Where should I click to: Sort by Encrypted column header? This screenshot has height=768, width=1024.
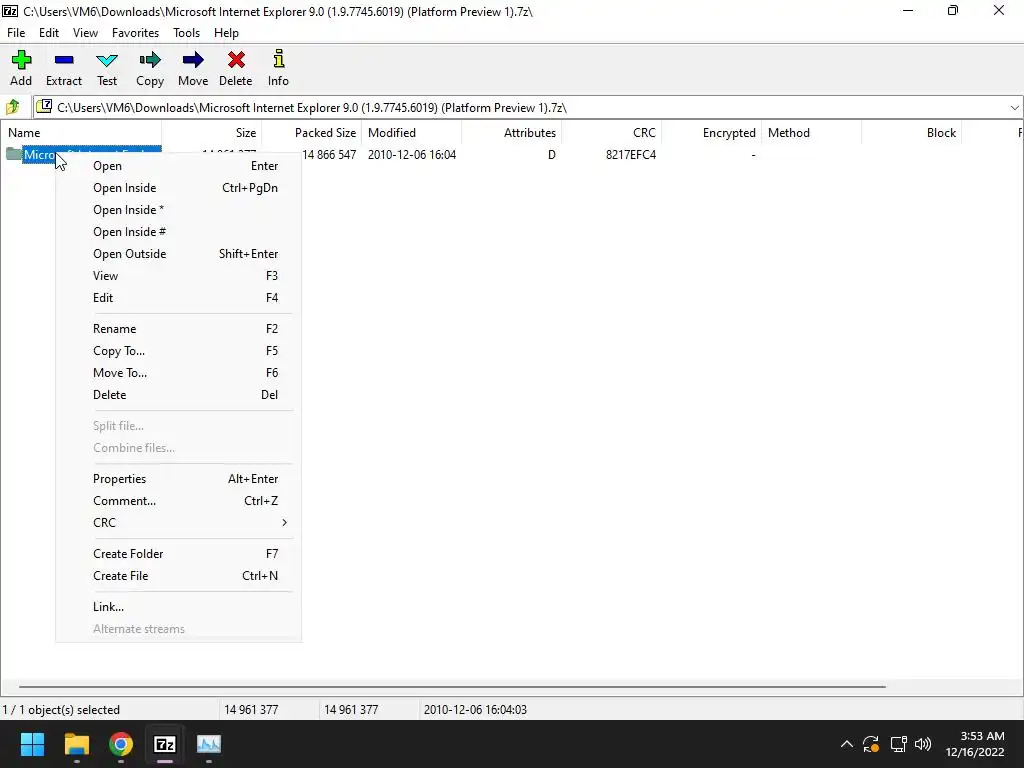711,133
